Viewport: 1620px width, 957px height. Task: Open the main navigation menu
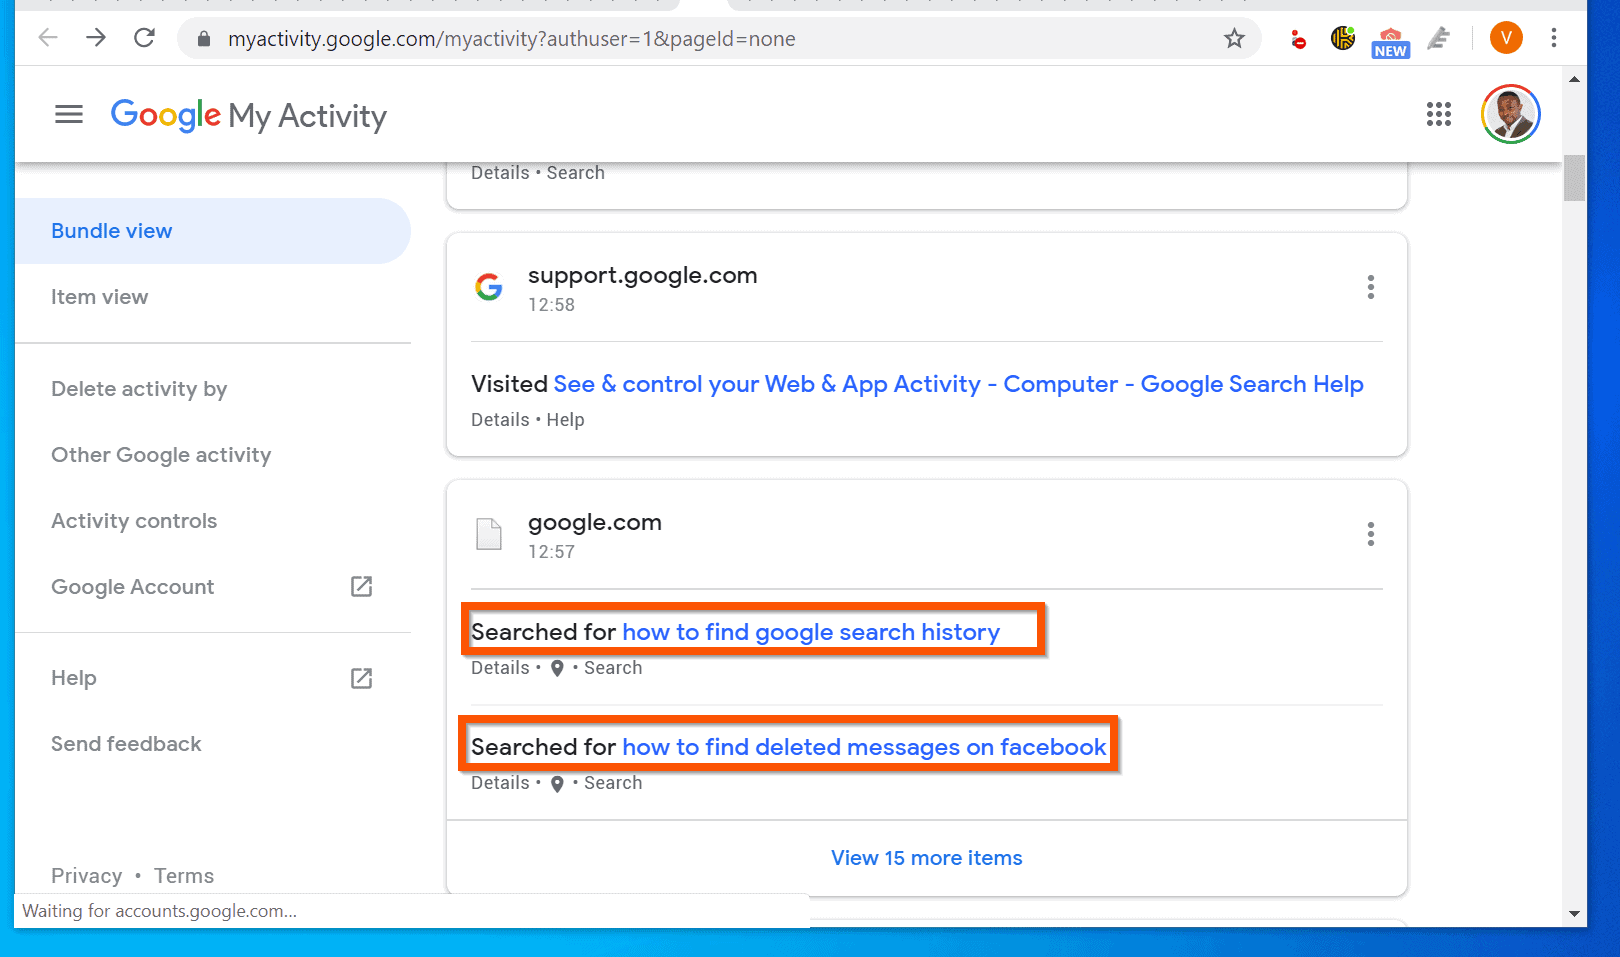point(68,114)
